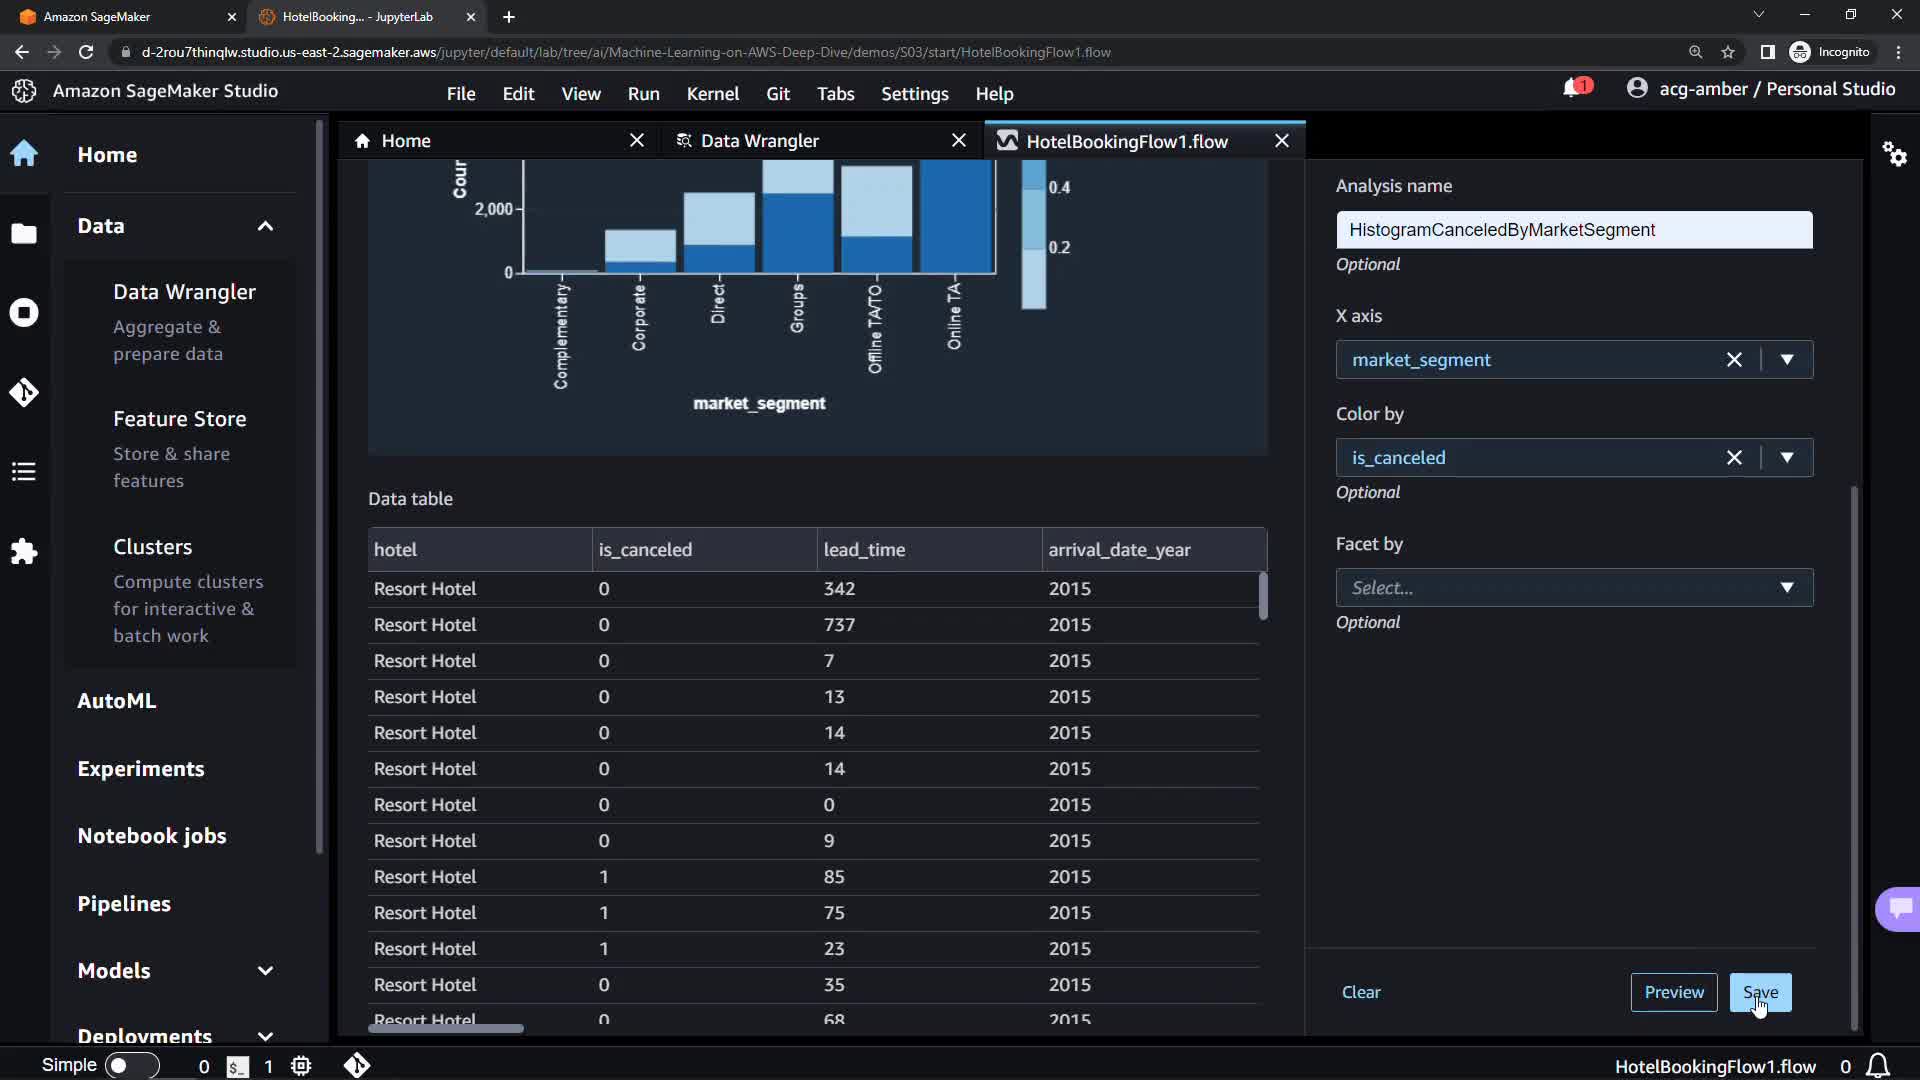Click the Preview button

pyautogui.click(x=1673, y=992)
